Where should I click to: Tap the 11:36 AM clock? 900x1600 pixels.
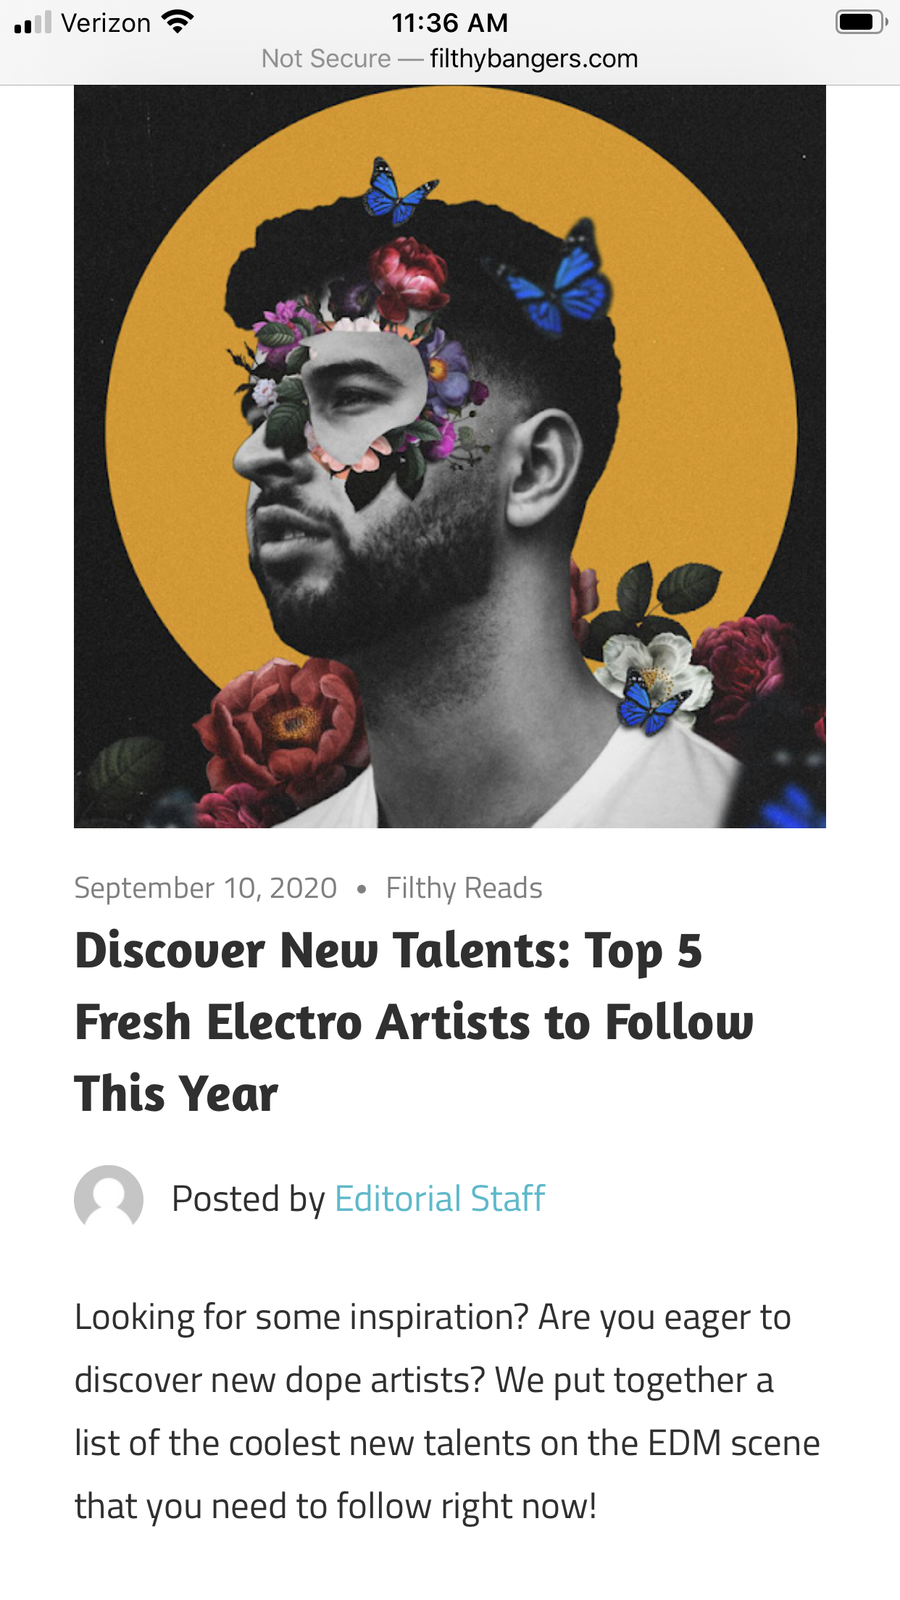click(x=450, y=22)
